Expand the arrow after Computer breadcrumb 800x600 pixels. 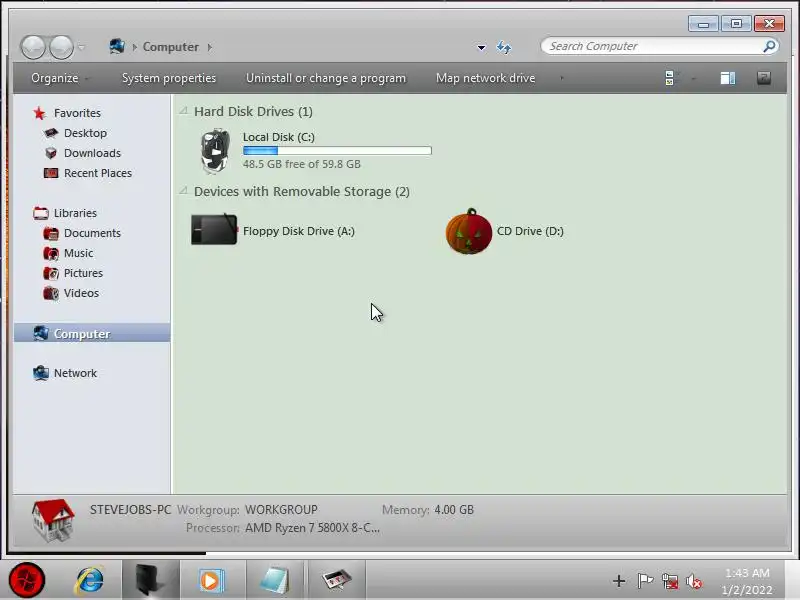pyautogui.click(x=210, y=47)
